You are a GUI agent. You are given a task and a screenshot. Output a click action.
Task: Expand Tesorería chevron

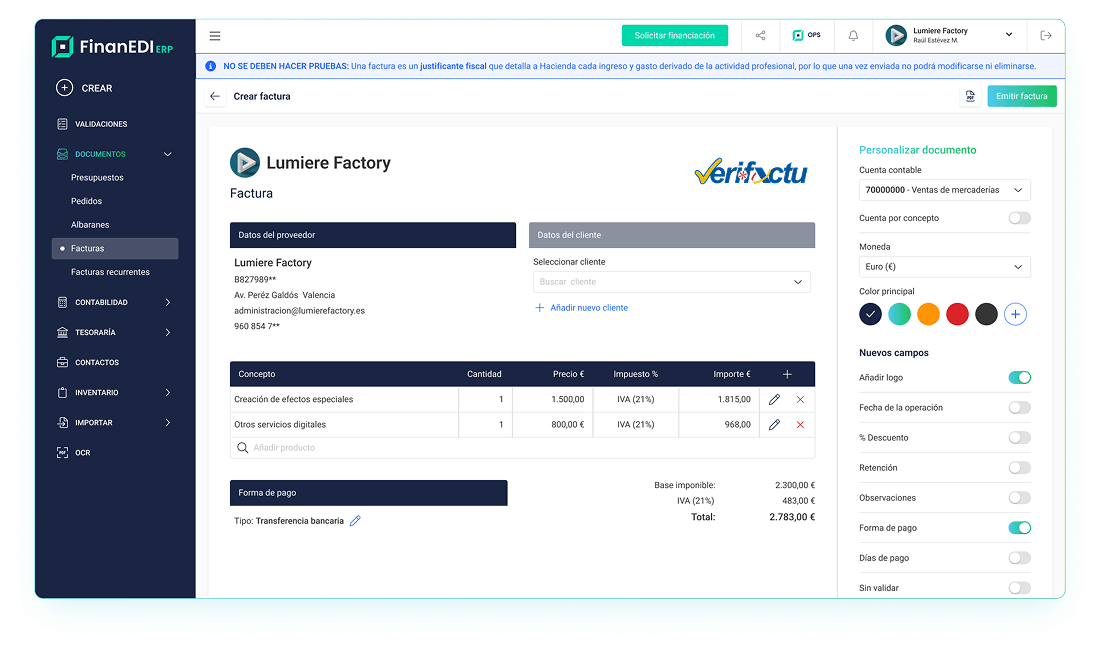[168, 332]
